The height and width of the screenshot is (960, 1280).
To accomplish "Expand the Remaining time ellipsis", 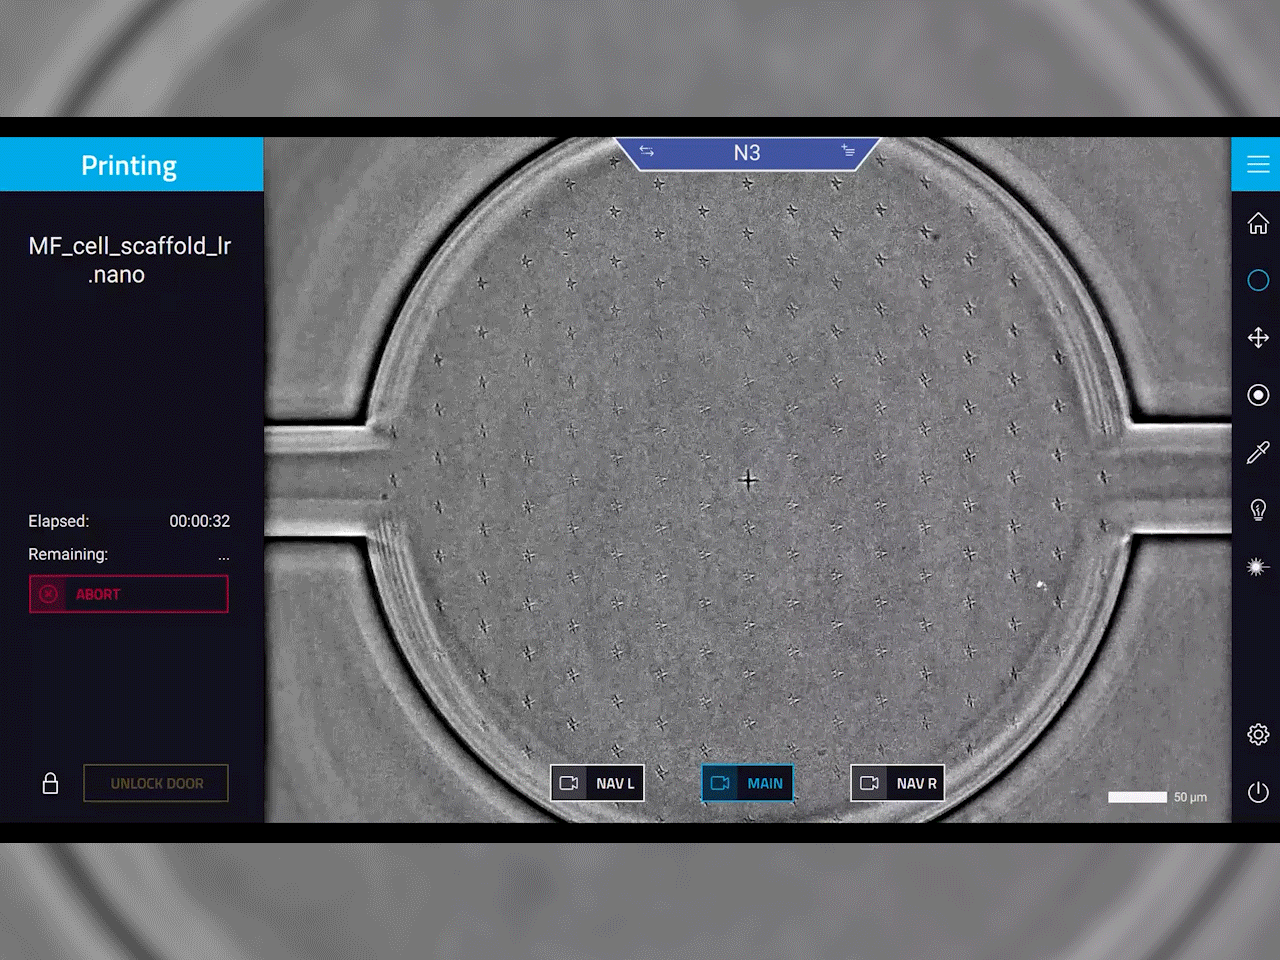I will pyautogui.click(x=223, y=558).
